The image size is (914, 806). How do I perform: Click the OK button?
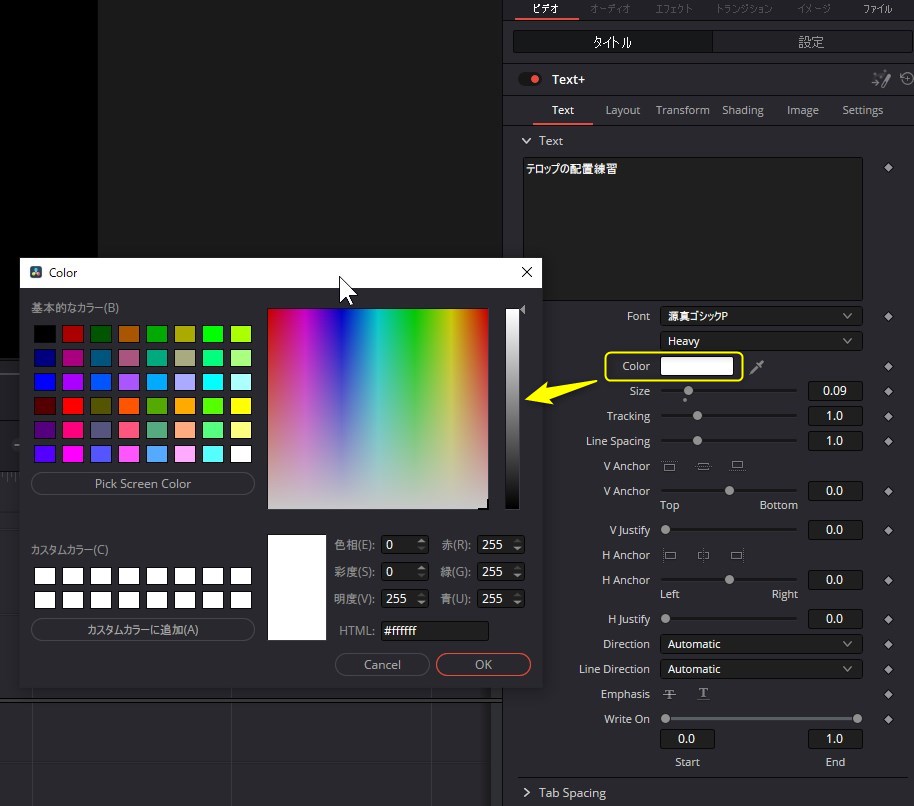483,664
